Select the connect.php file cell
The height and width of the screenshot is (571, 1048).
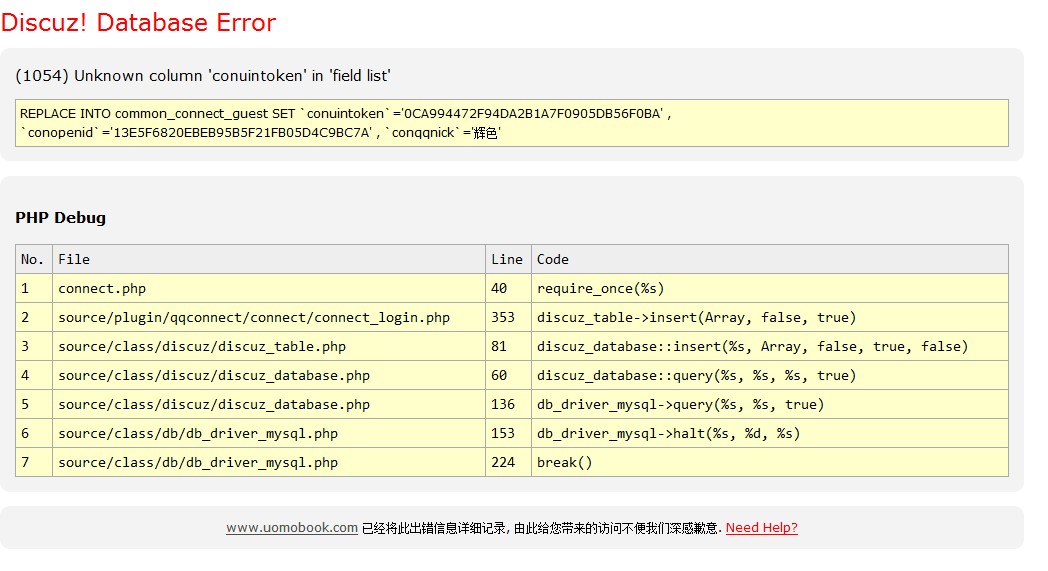(102, 288)
